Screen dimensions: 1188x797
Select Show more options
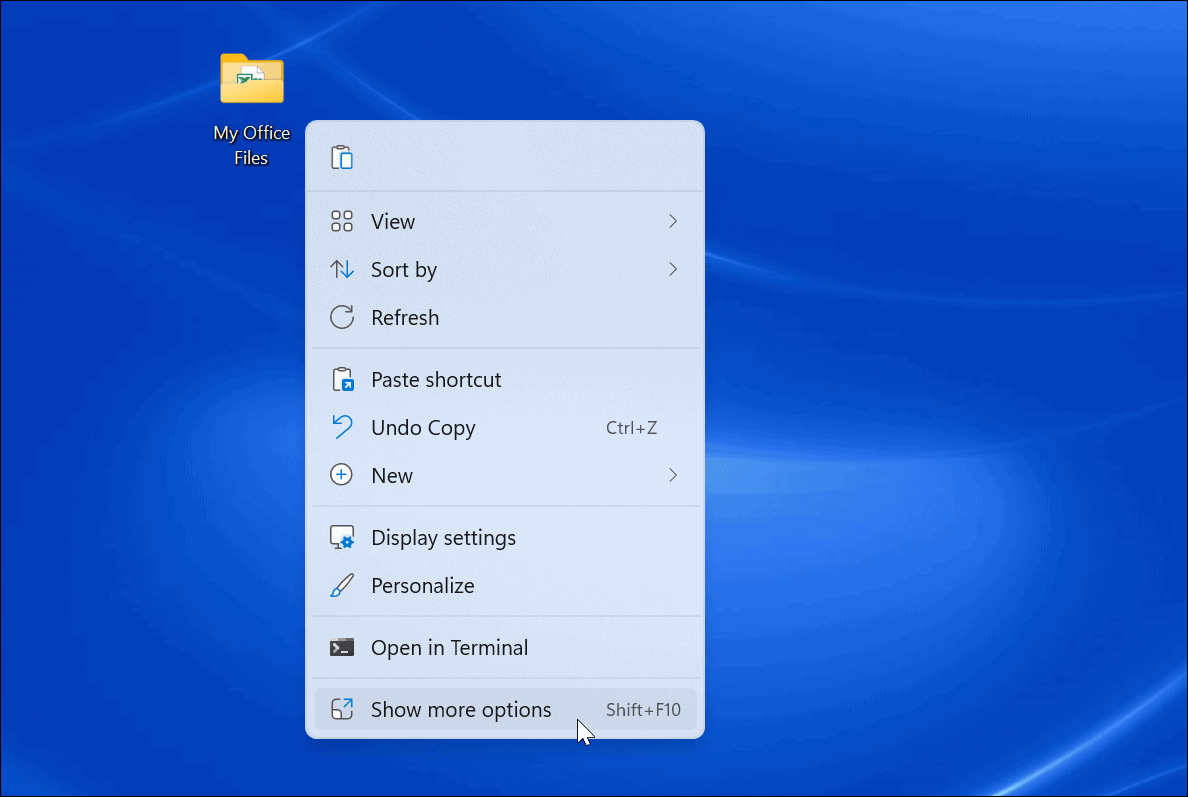461,708
